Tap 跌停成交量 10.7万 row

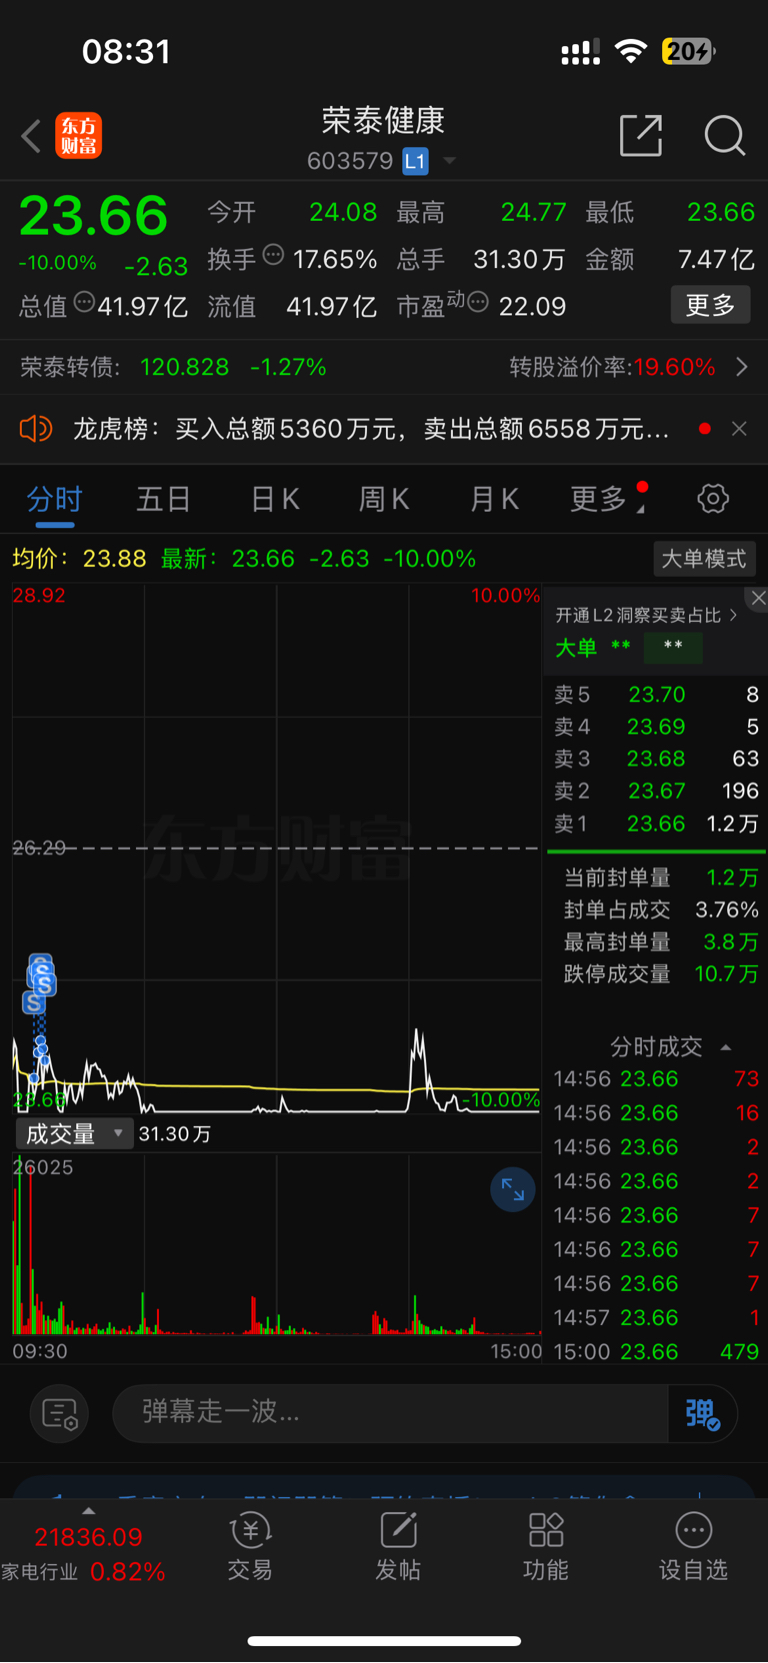click(660, 974)
